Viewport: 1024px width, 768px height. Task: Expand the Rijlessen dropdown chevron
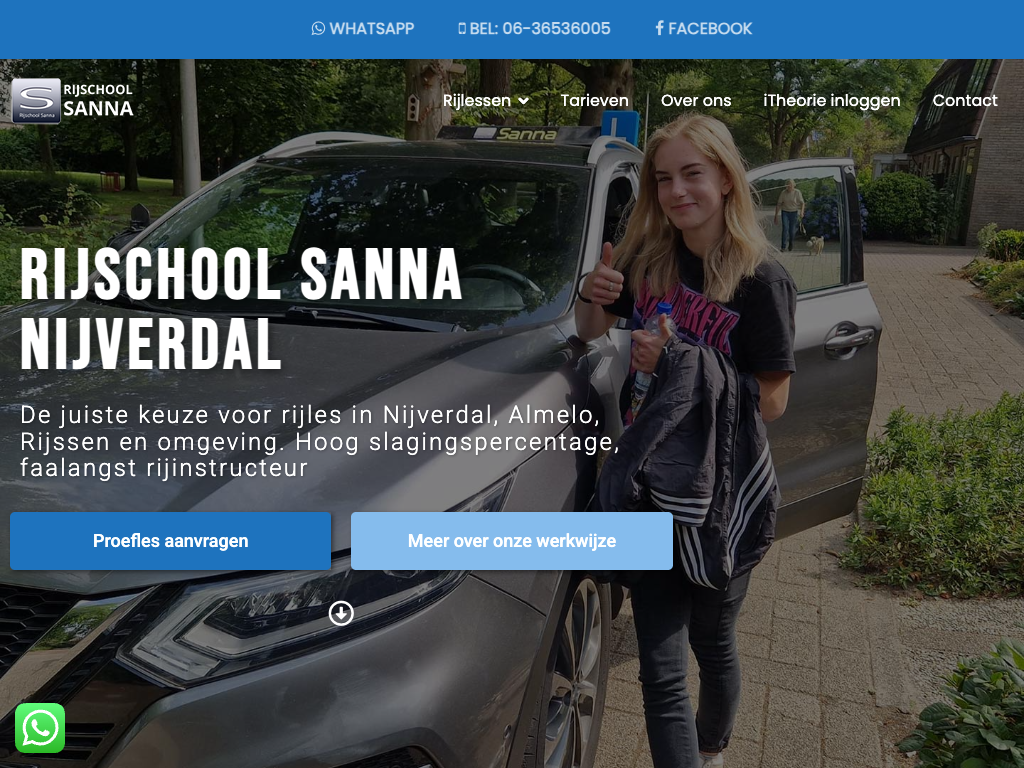coord(523,101)
